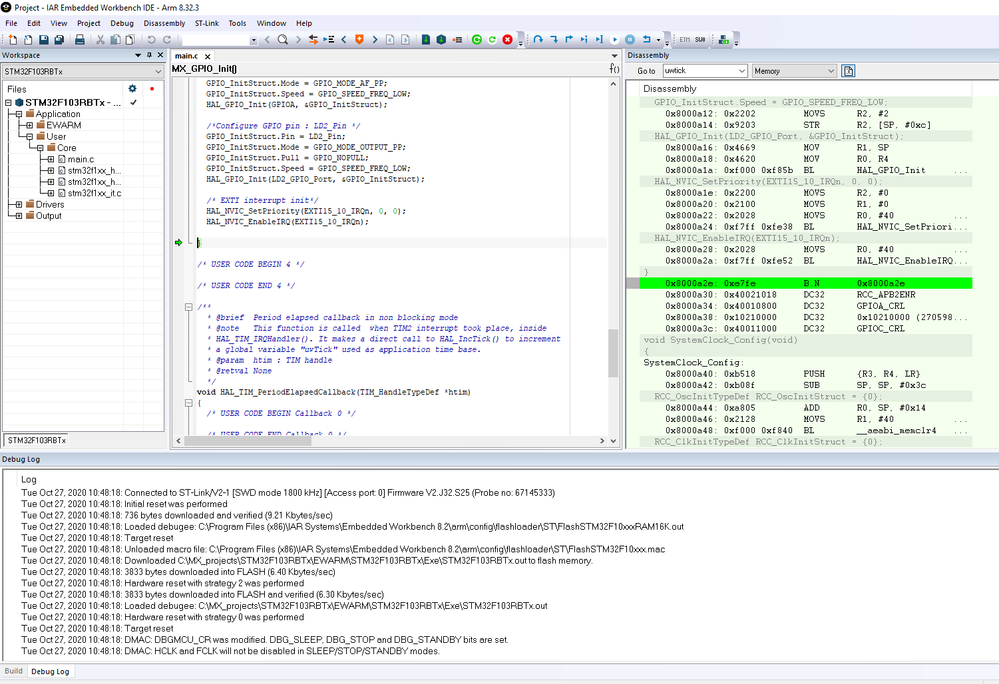Click the Step Out debug icon
This screenshot has height=684, width=999.
pos(568,39)
